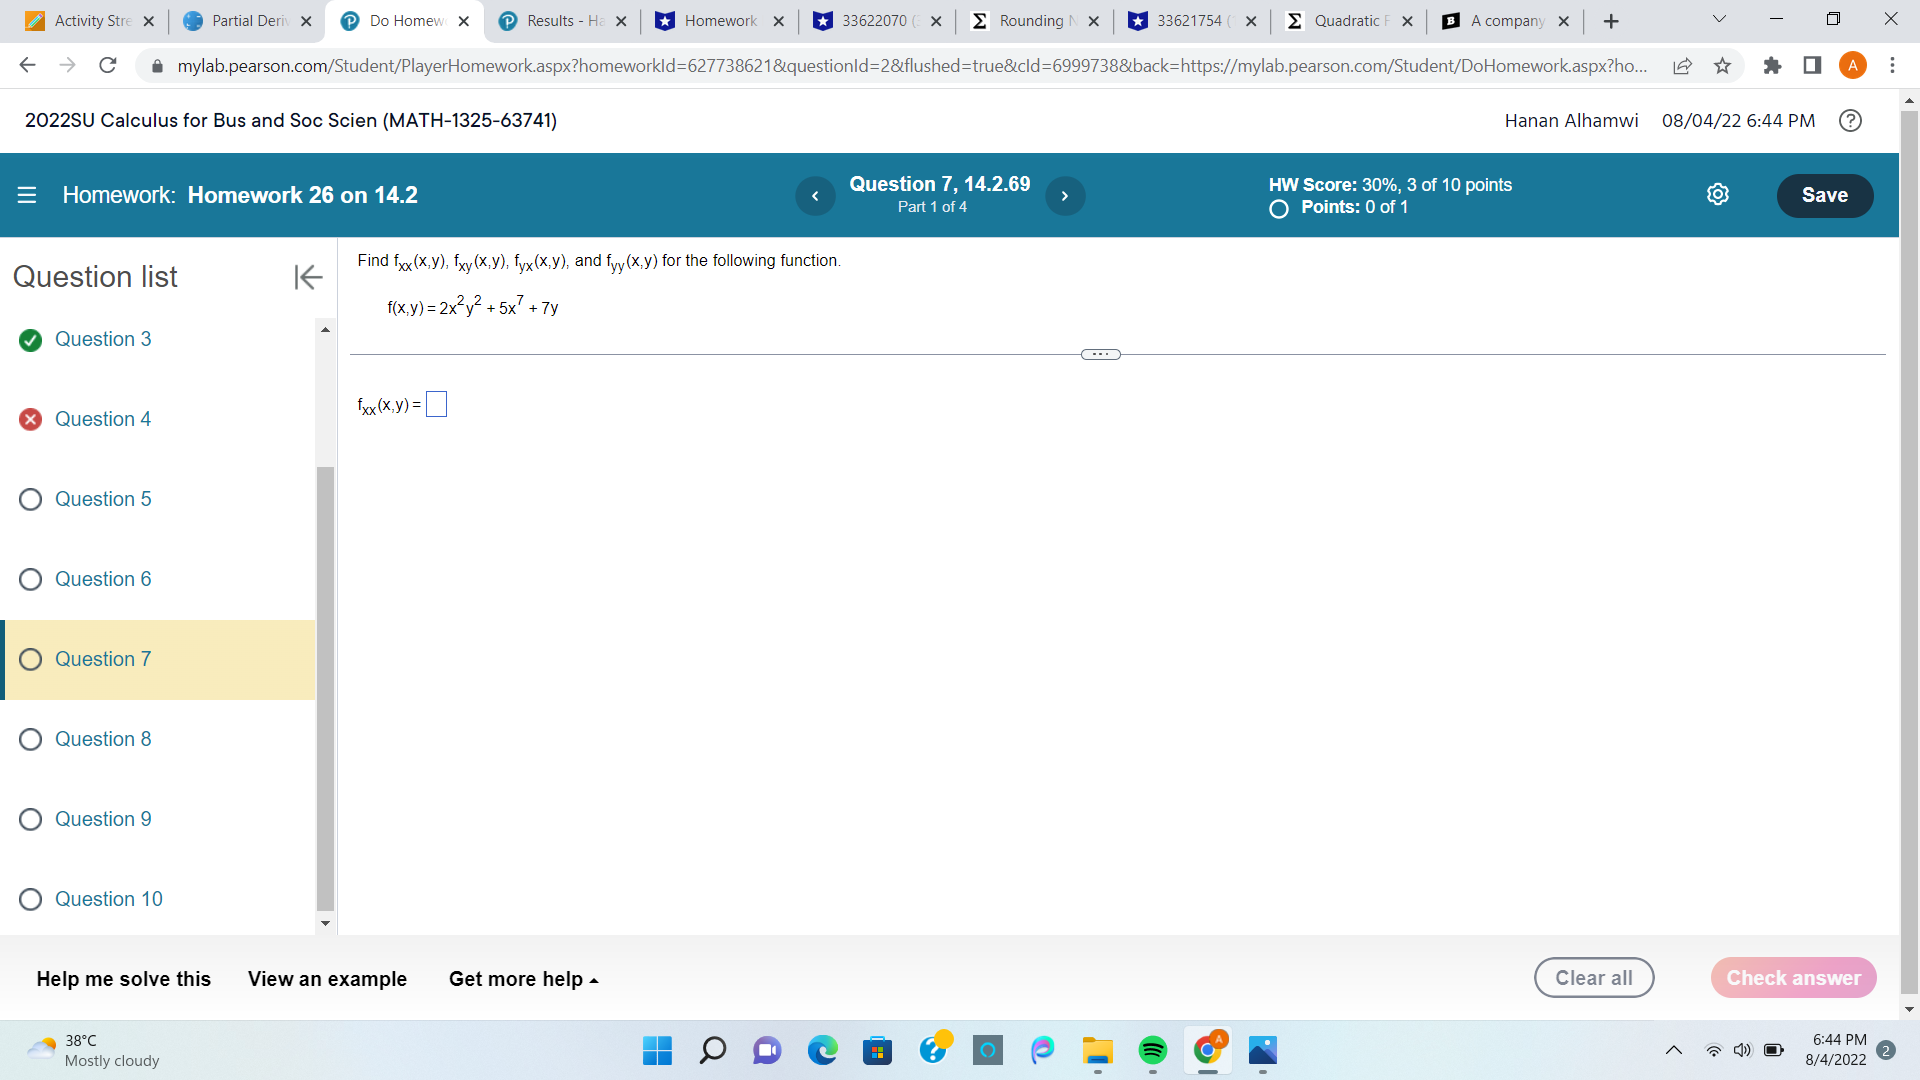
Task: Collapse the Question list panel
Action: click(x=308, y=277)
